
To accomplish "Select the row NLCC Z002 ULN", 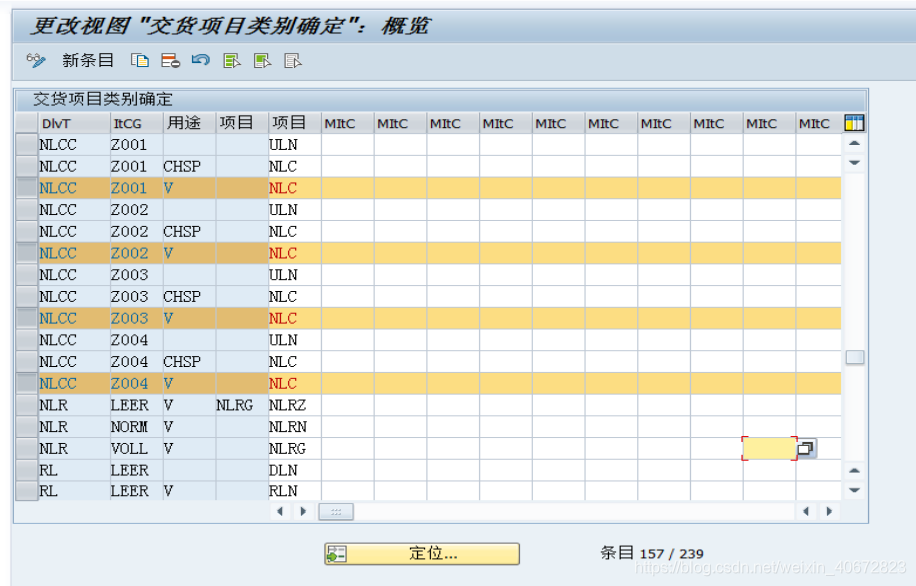I will [27, 210].
